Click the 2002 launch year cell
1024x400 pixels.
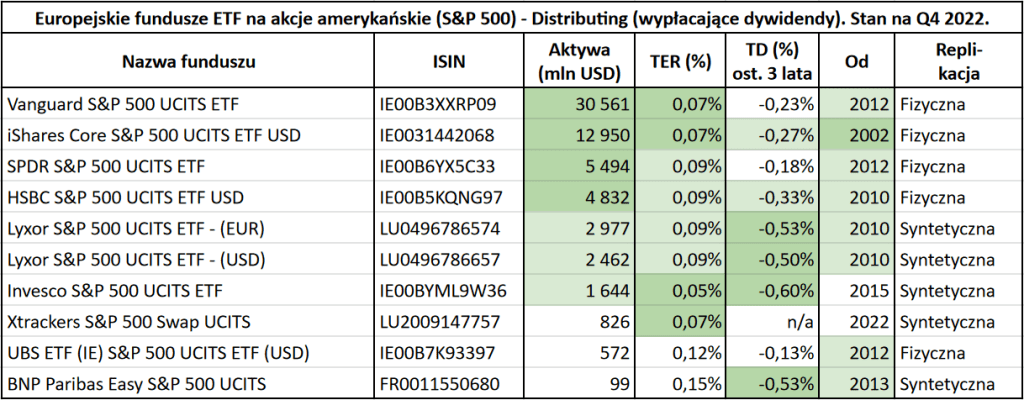pyautogui.click(x=866, y=134)
